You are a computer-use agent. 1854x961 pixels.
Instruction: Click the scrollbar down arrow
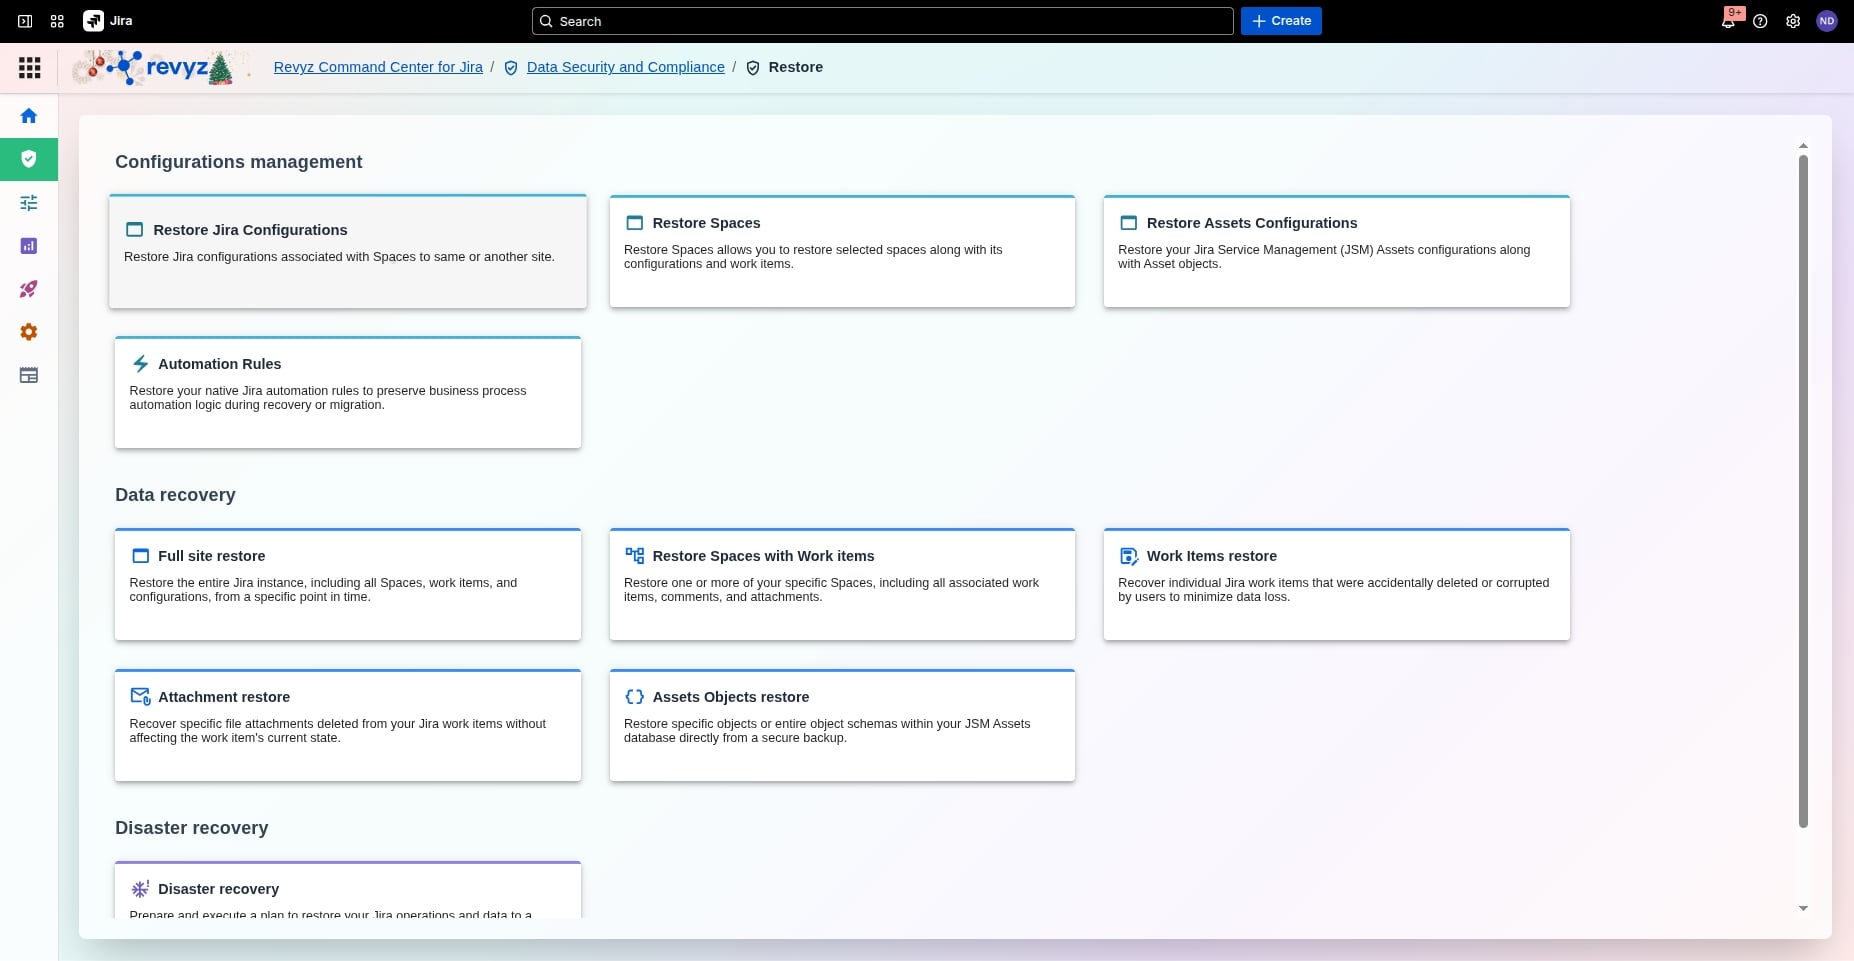1803,908
